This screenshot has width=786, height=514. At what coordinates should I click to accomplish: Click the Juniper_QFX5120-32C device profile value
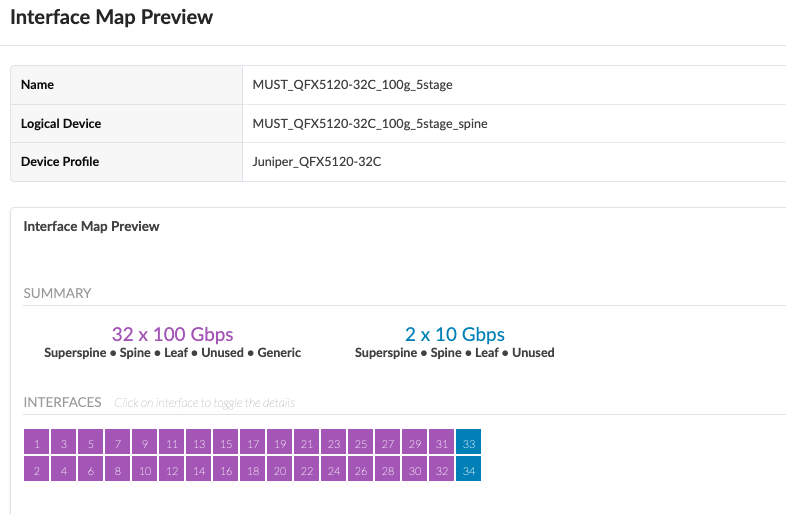[317, 162]
